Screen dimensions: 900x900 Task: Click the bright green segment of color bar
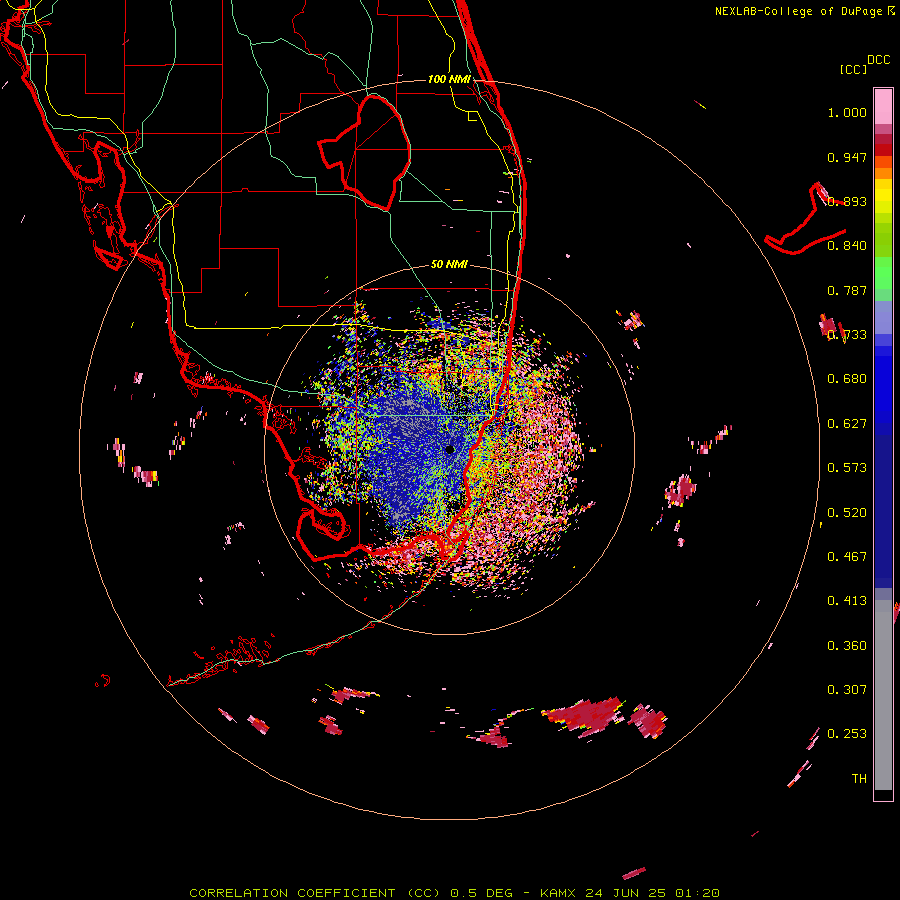point(883,273)
